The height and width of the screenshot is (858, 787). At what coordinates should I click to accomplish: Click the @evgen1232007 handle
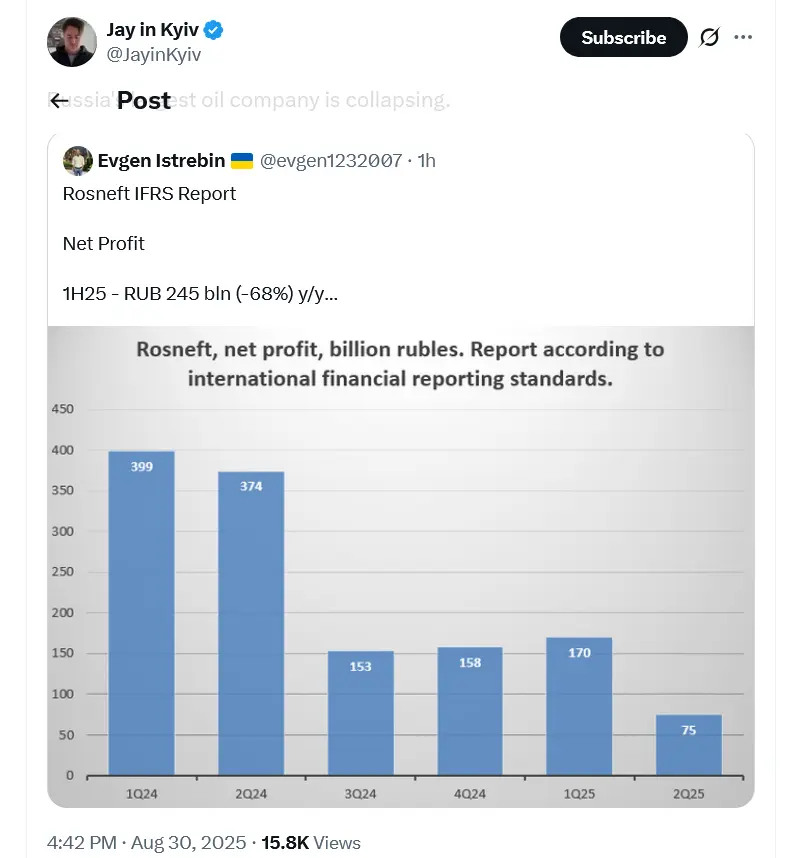coord(331,161)
